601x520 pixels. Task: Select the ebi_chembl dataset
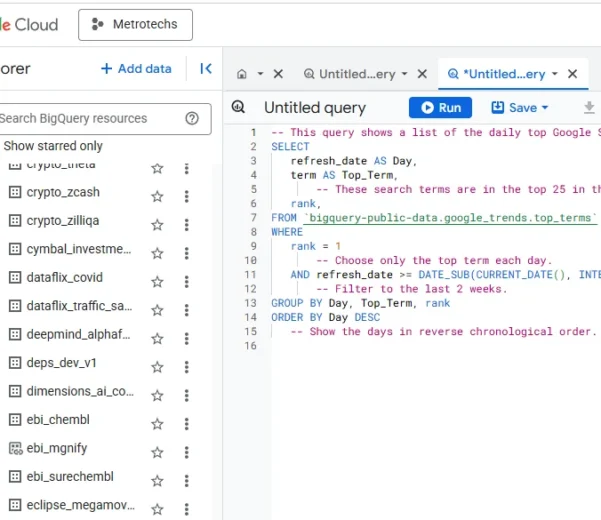(x=58, y=420)
